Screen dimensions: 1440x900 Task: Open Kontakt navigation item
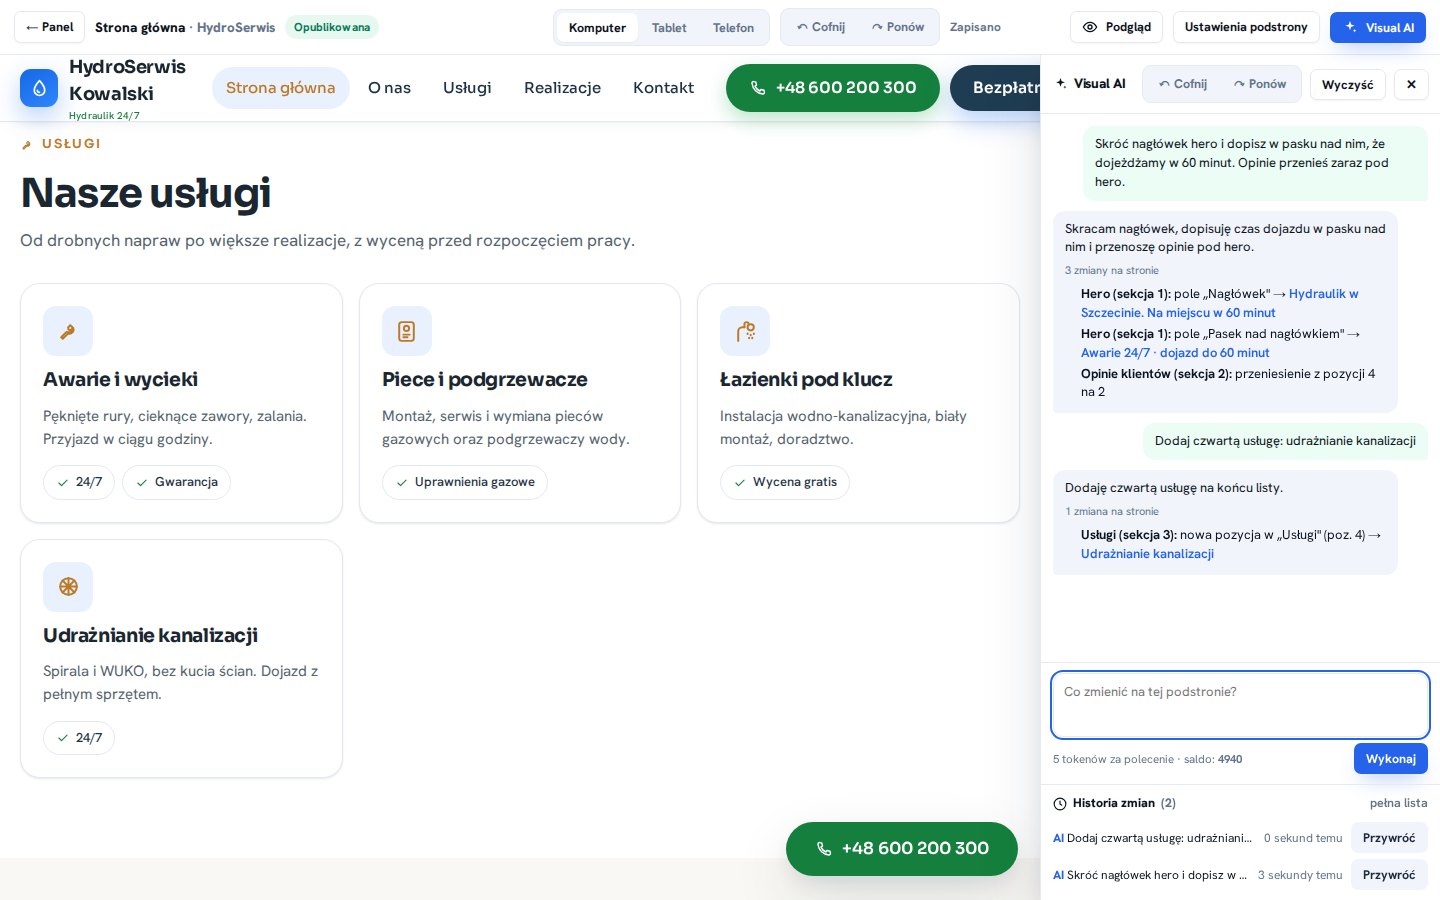663,88
